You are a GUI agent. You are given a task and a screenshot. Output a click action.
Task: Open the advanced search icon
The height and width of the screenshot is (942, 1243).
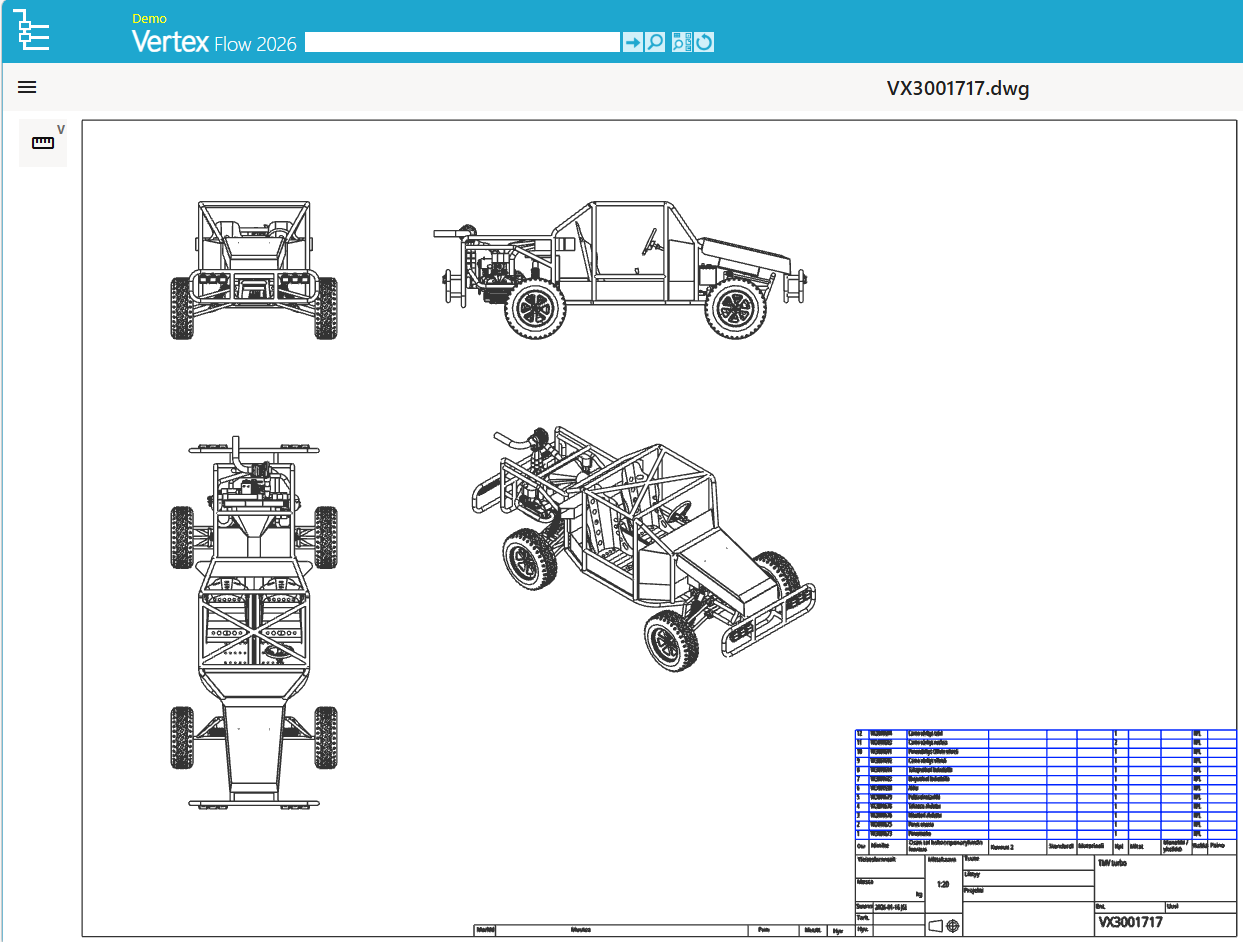(x=681, y=42)
